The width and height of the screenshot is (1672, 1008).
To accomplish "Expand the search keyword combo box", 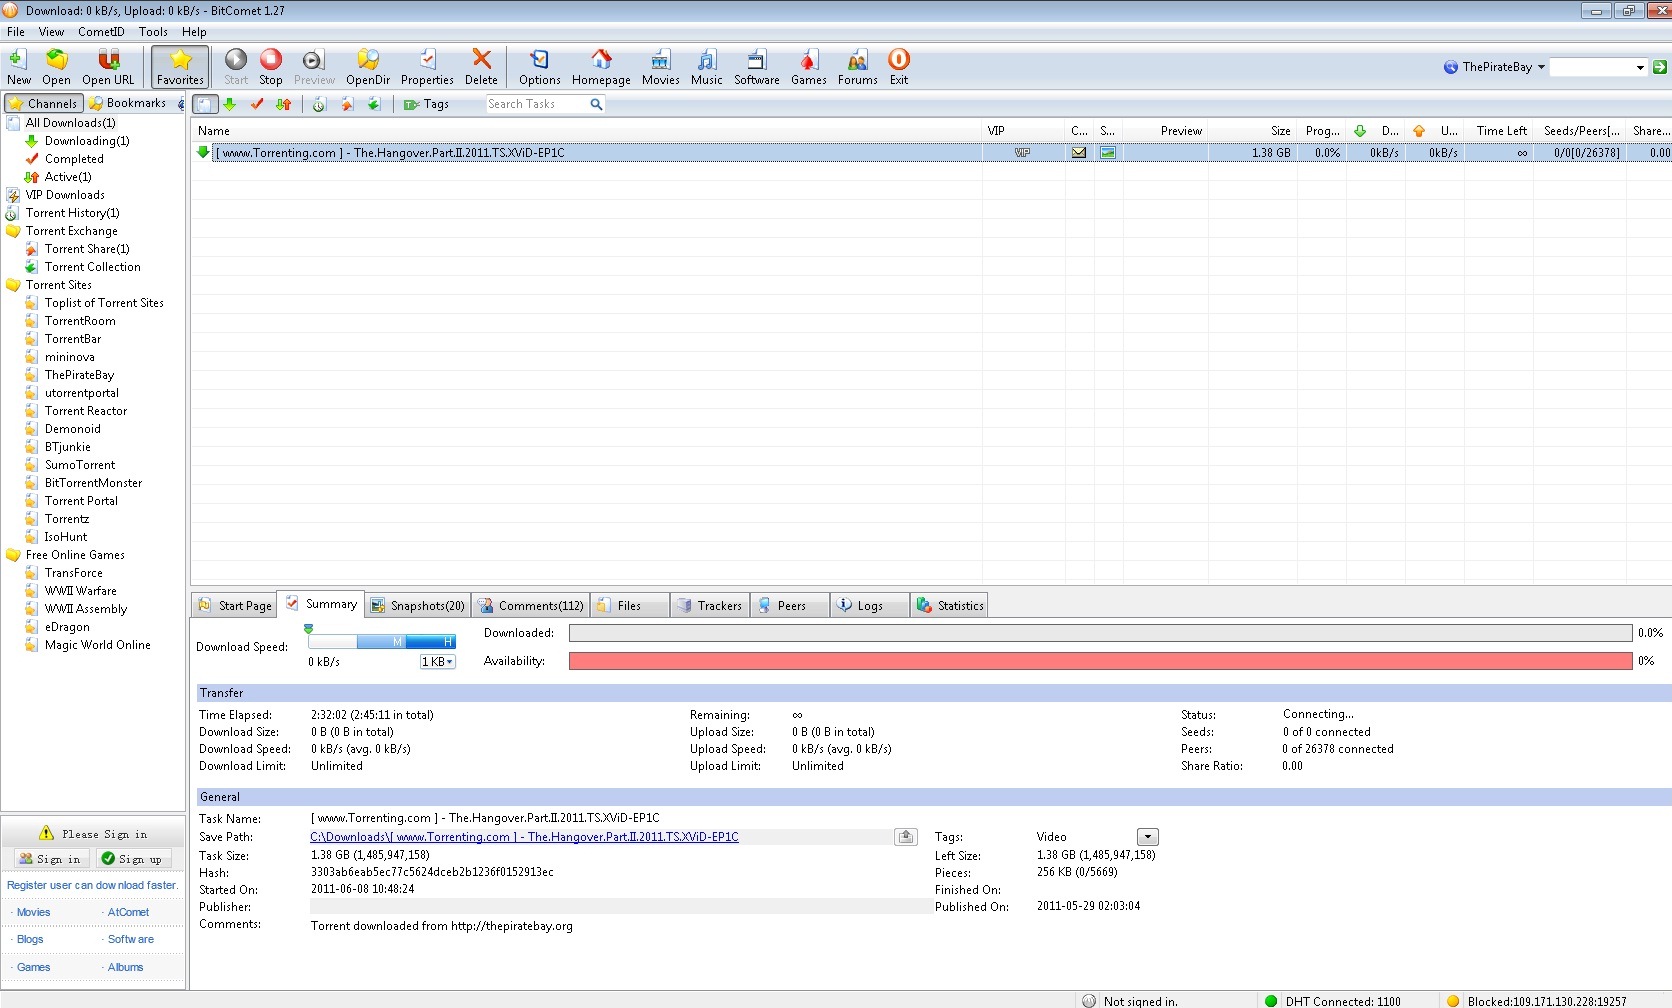I will [x=1640, y=68].
